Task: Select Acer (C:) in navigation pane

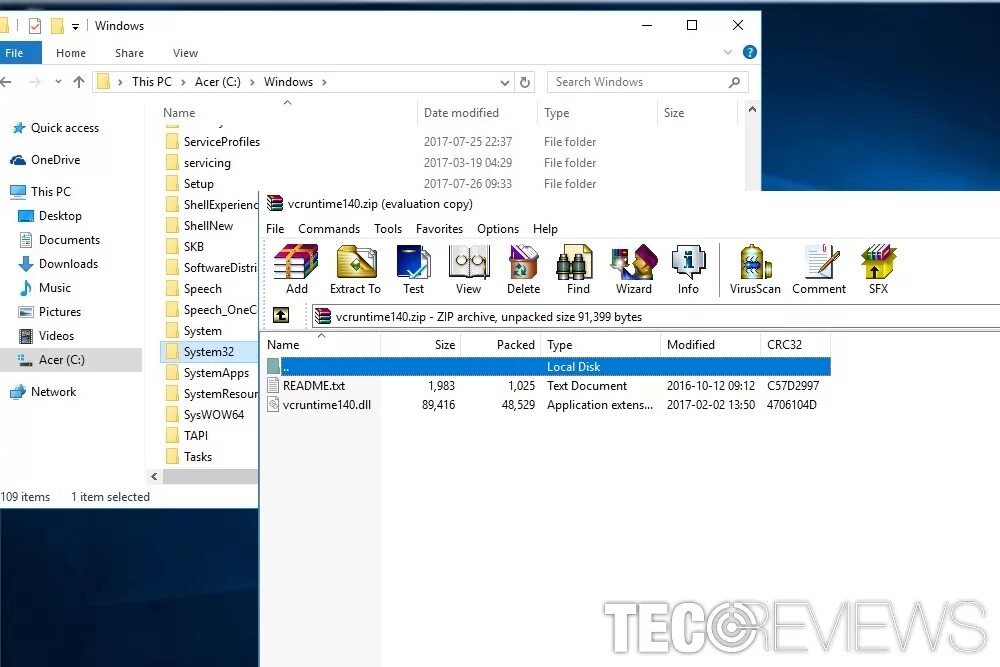Action: pyautogui.click(x=71, y=360)
